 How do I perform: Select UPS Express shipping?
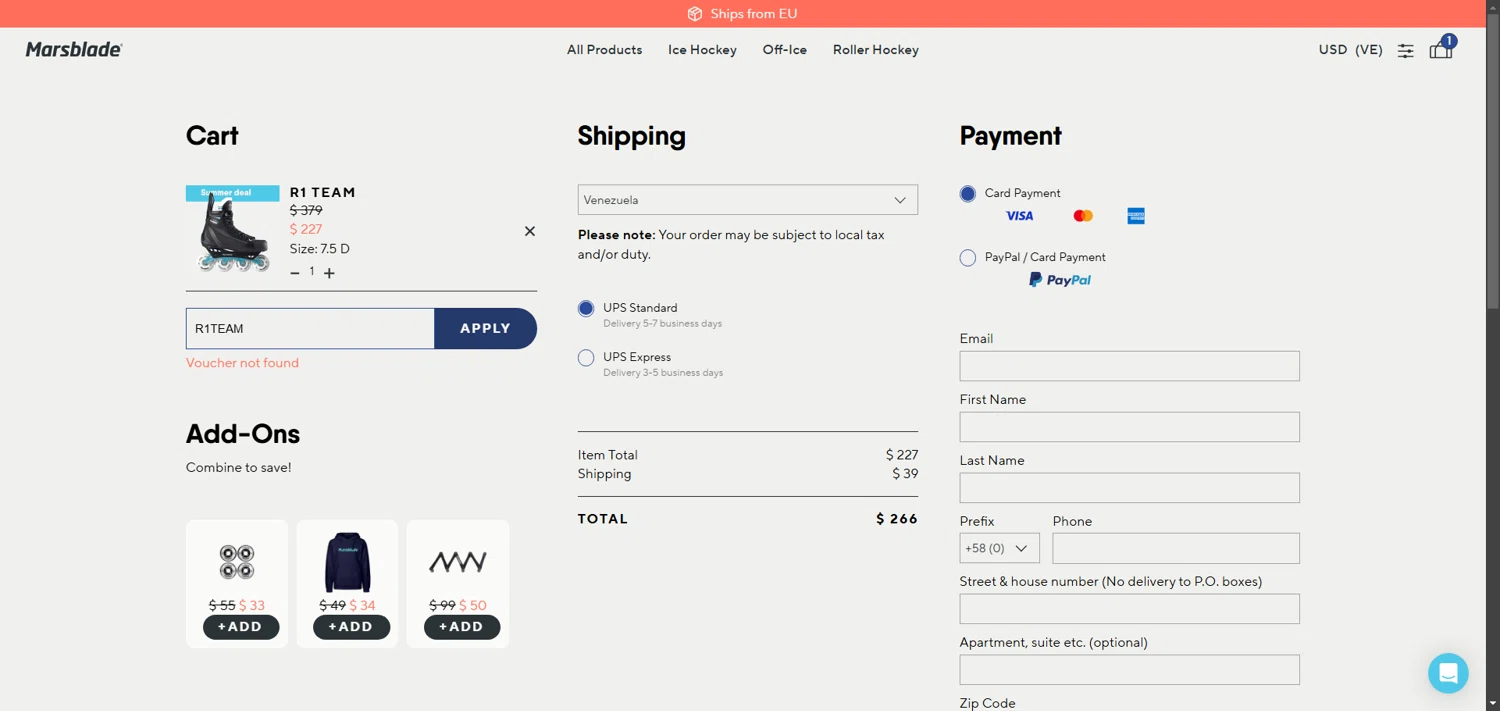[x=586, y=358]
